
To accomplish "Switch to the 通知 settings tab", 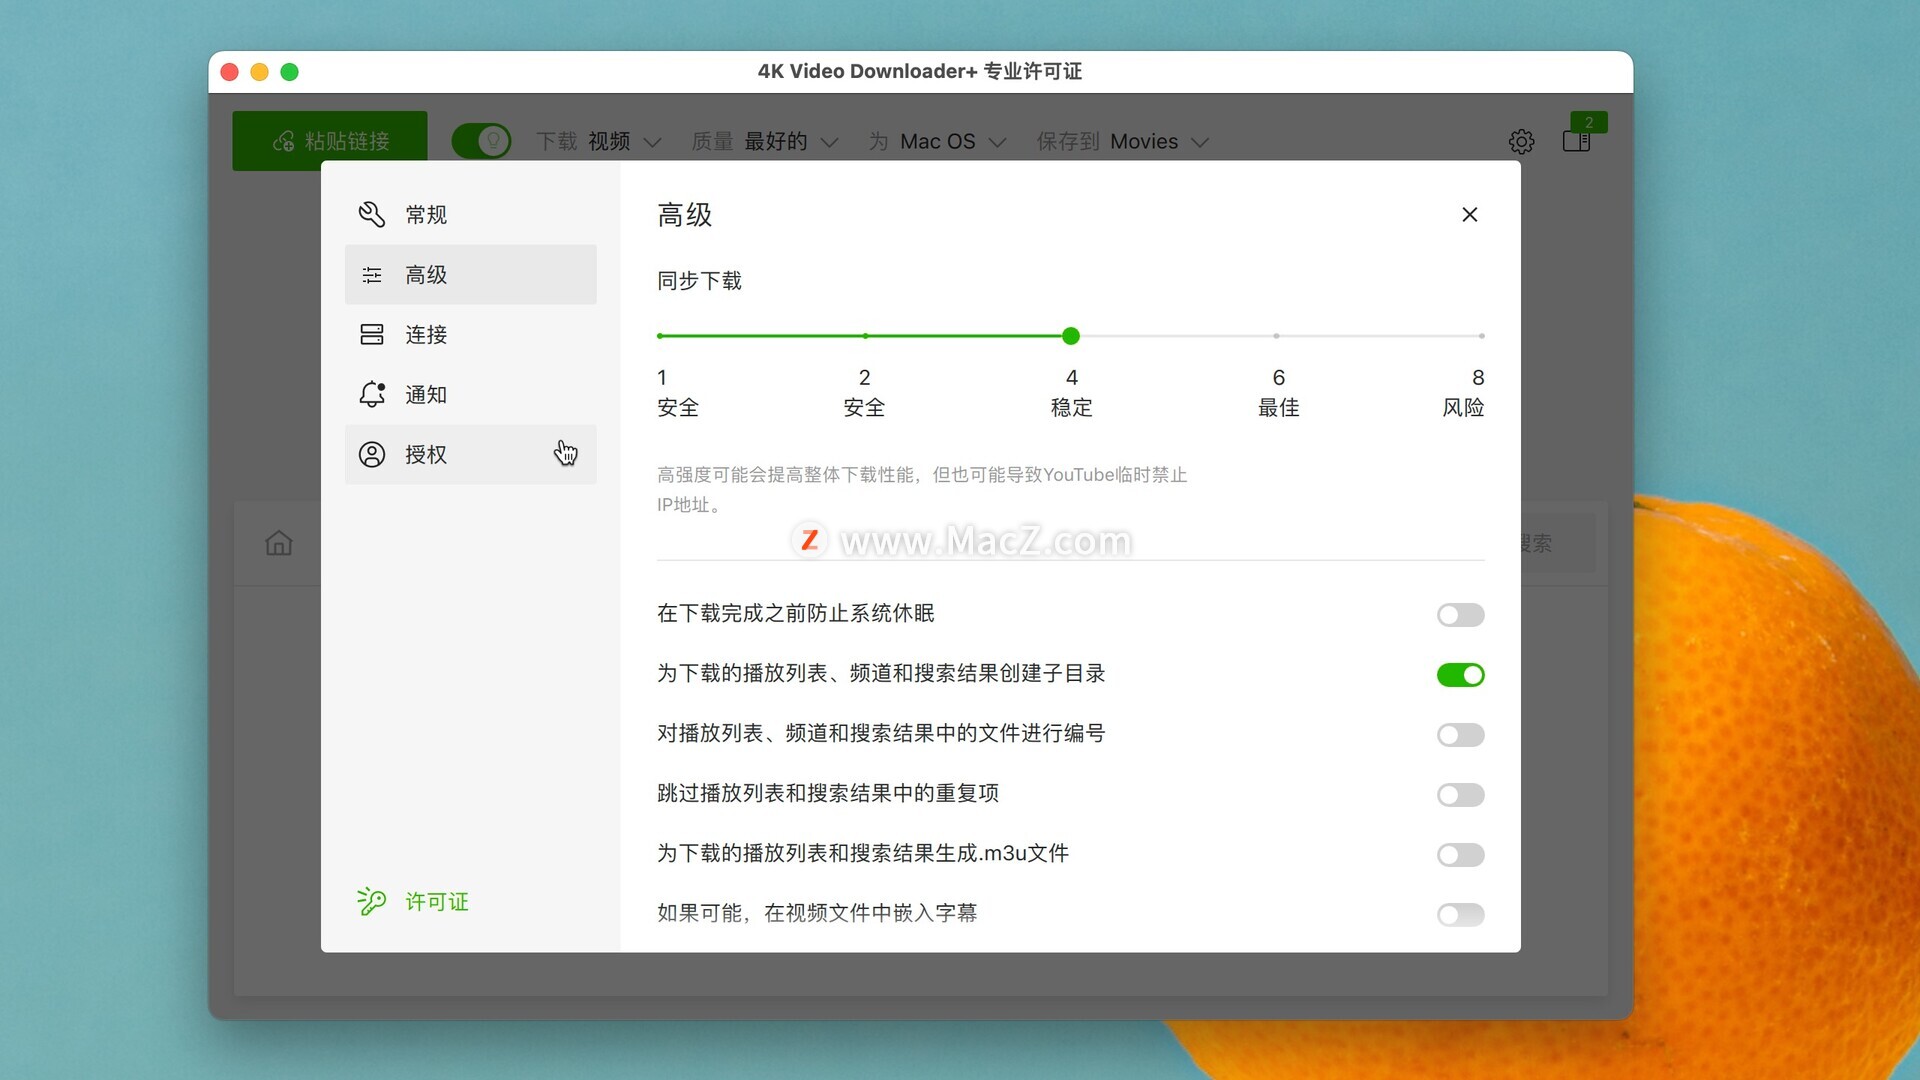I will (471, 394).
